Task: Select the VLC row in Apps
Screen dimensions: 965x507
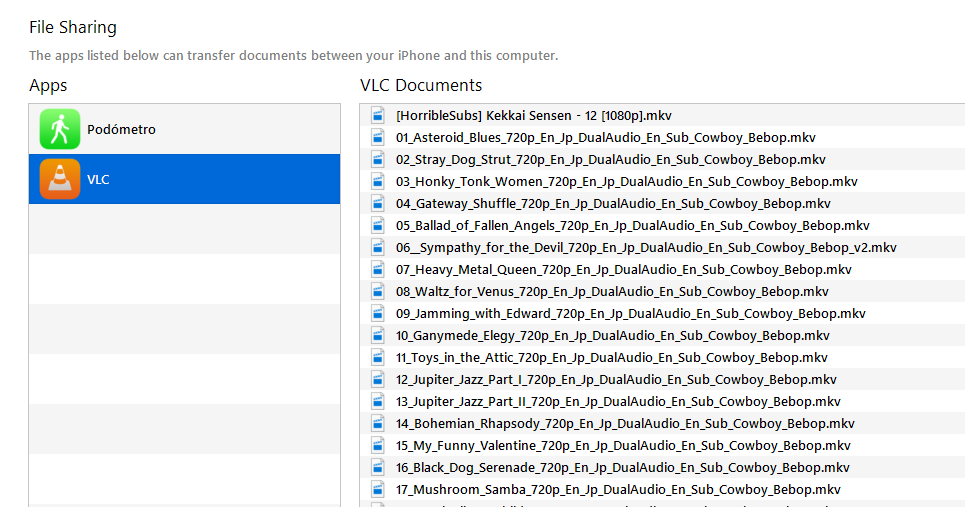Action: click(185, 179)
